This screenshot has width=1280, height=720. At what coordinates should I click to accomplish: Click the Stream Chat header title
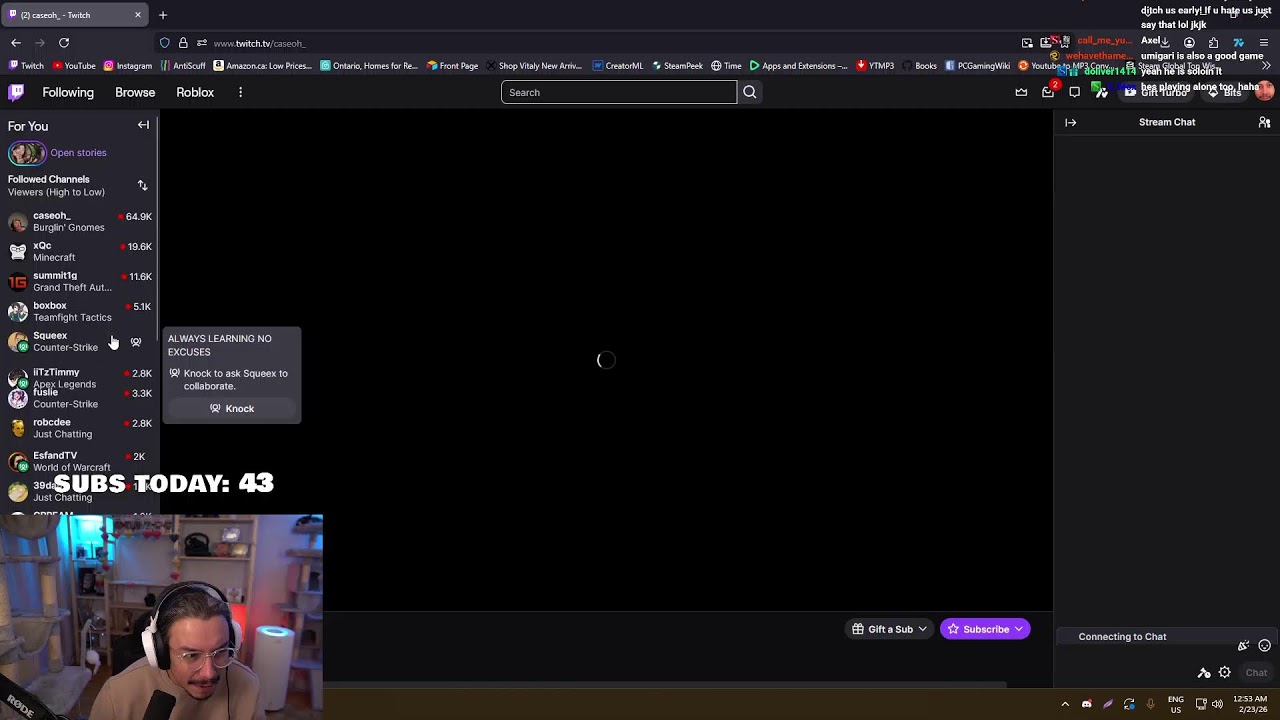coord(1167,122)
